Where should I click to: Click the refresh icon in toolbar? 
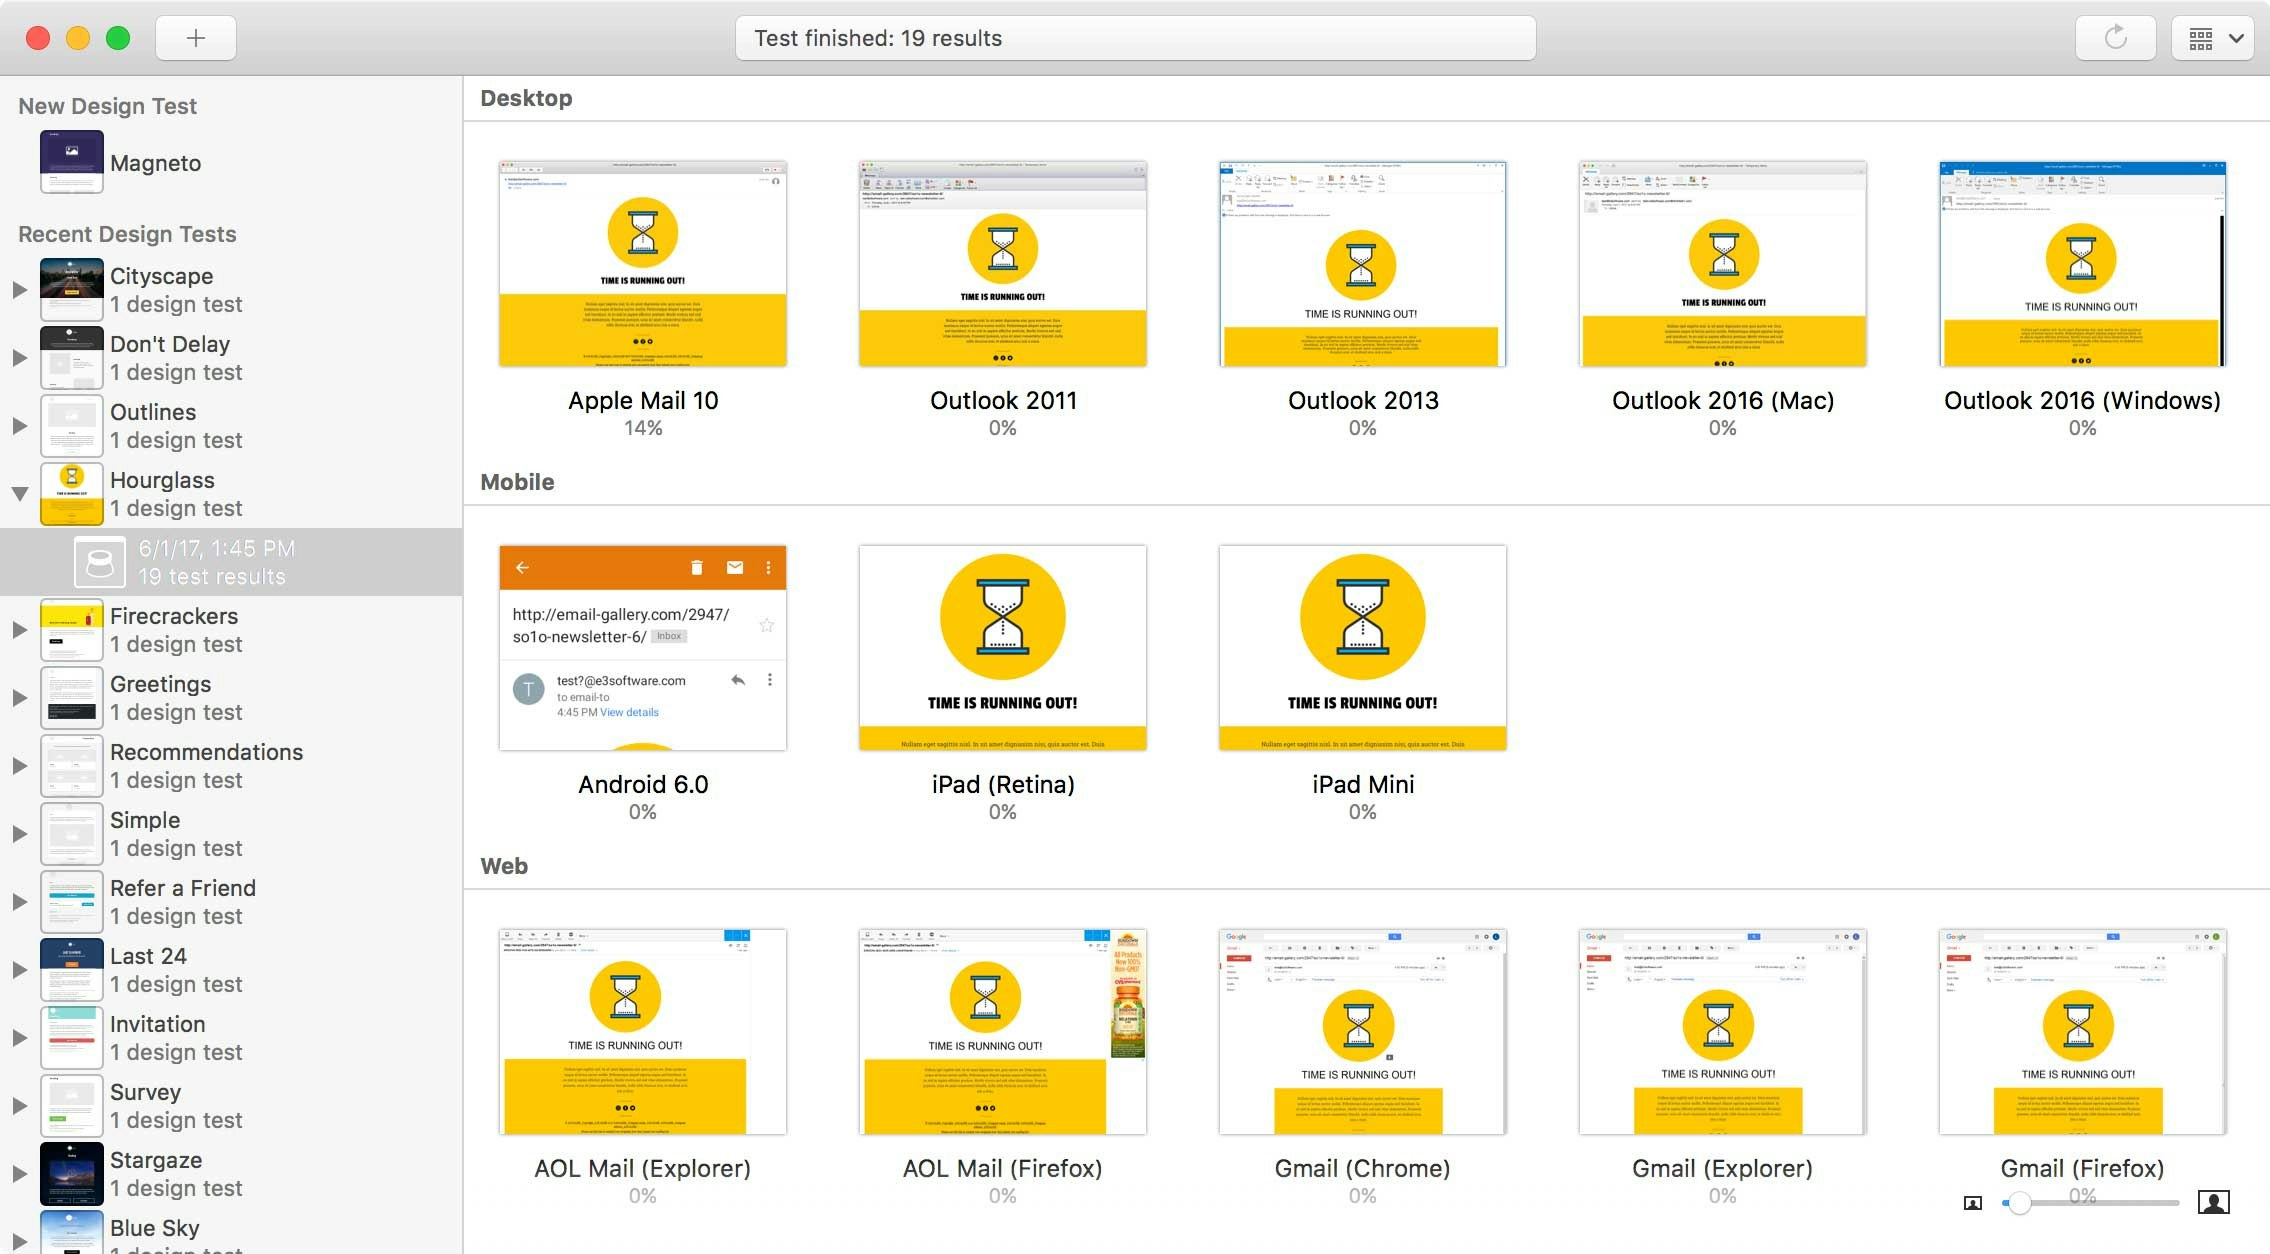pos(2115,38)
